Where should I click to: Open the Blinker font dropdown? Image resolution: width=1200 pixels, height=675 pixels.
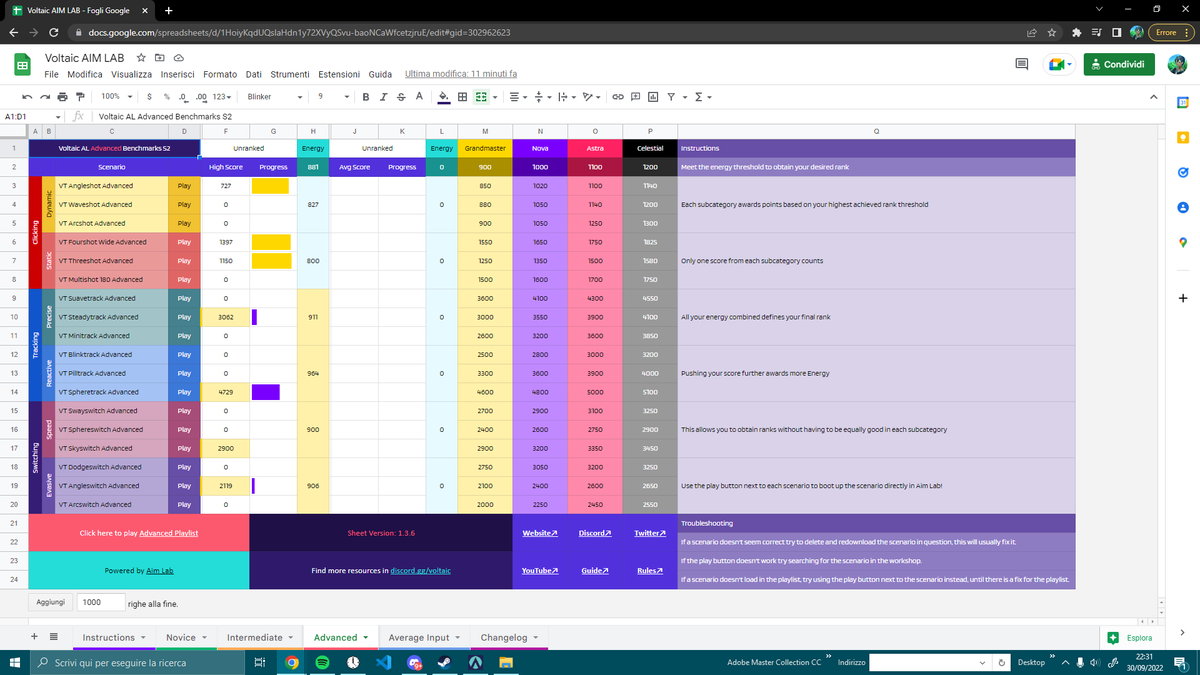[x=275, y=96]
